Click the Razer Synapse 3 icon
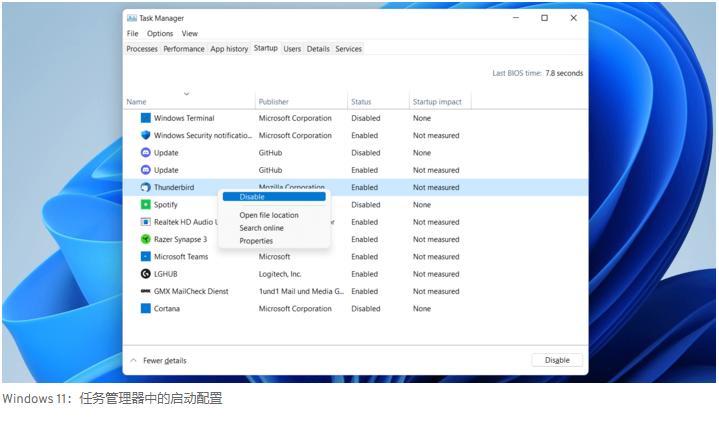This screenshot has width=719, height=423. tap(145, 239)
